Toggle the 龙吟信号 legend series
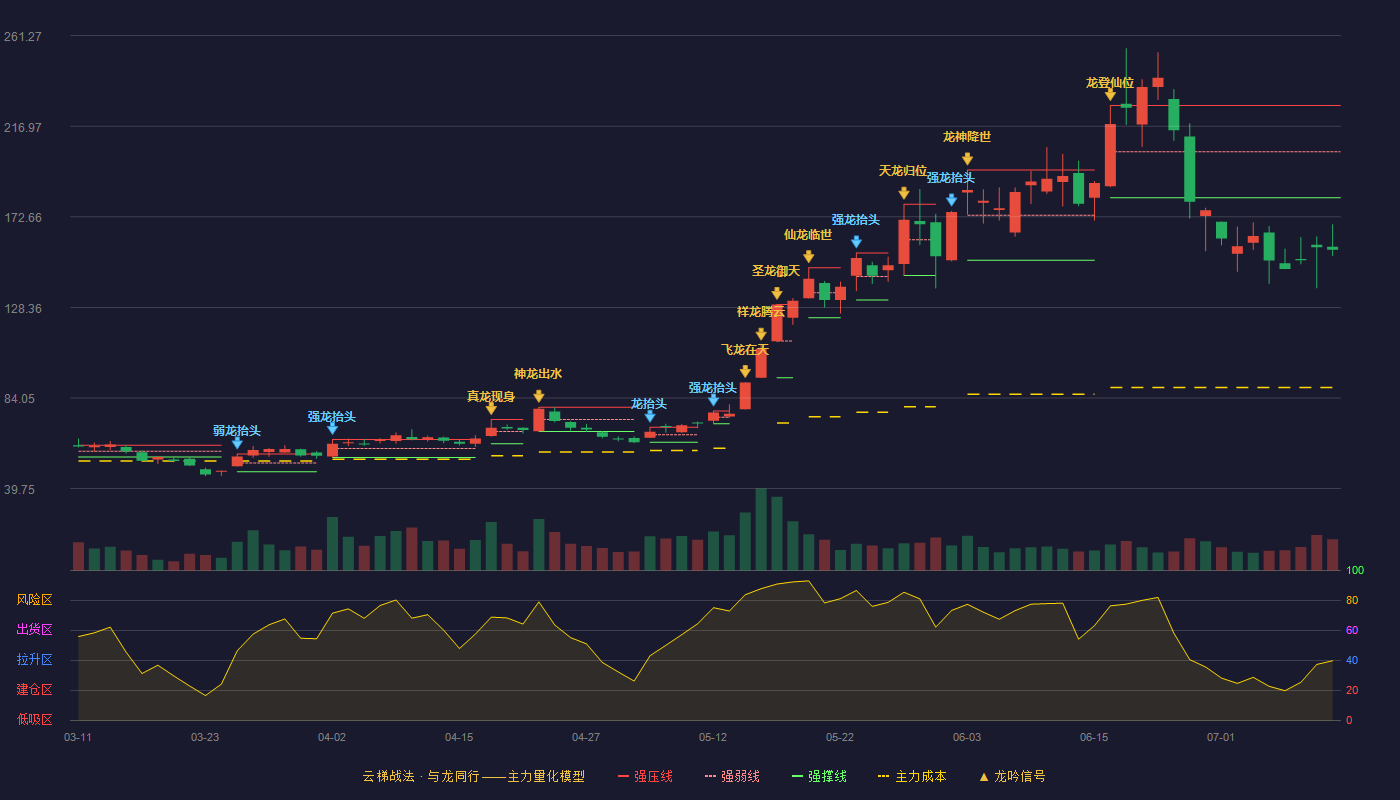Screen dimensions: 1400x800 click(1012, 776)
